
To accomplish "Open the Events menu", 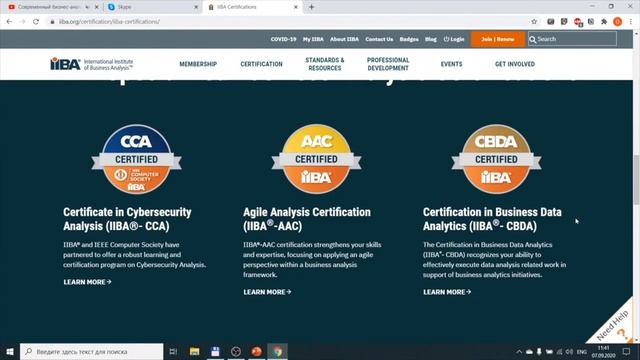I will (451, 64).
